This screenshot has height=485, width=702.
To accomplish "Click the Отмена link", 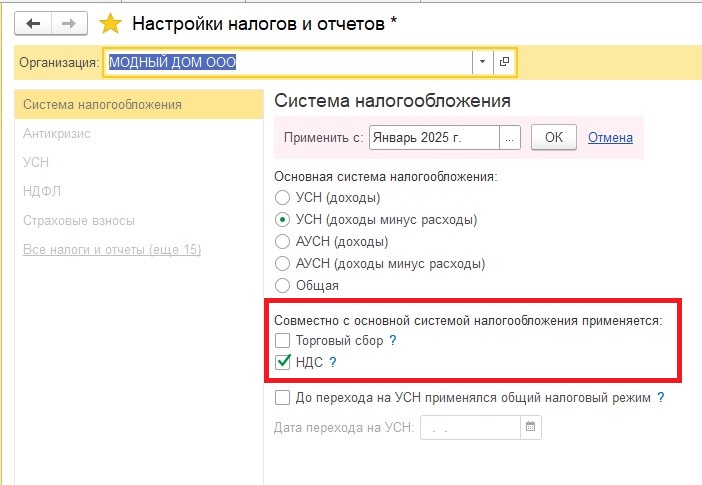I will (610, 137).
